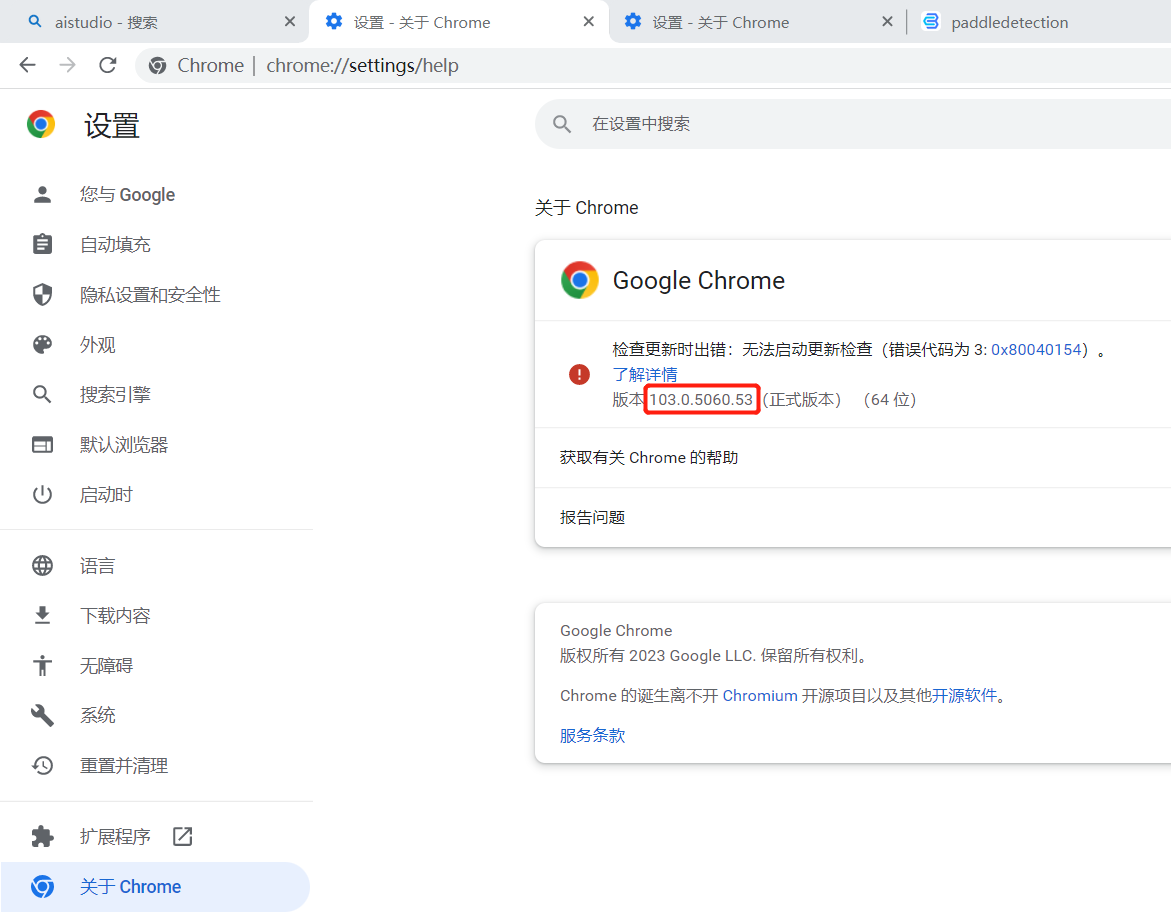
Task: Reload the current settings page
Action: (107, 65)
